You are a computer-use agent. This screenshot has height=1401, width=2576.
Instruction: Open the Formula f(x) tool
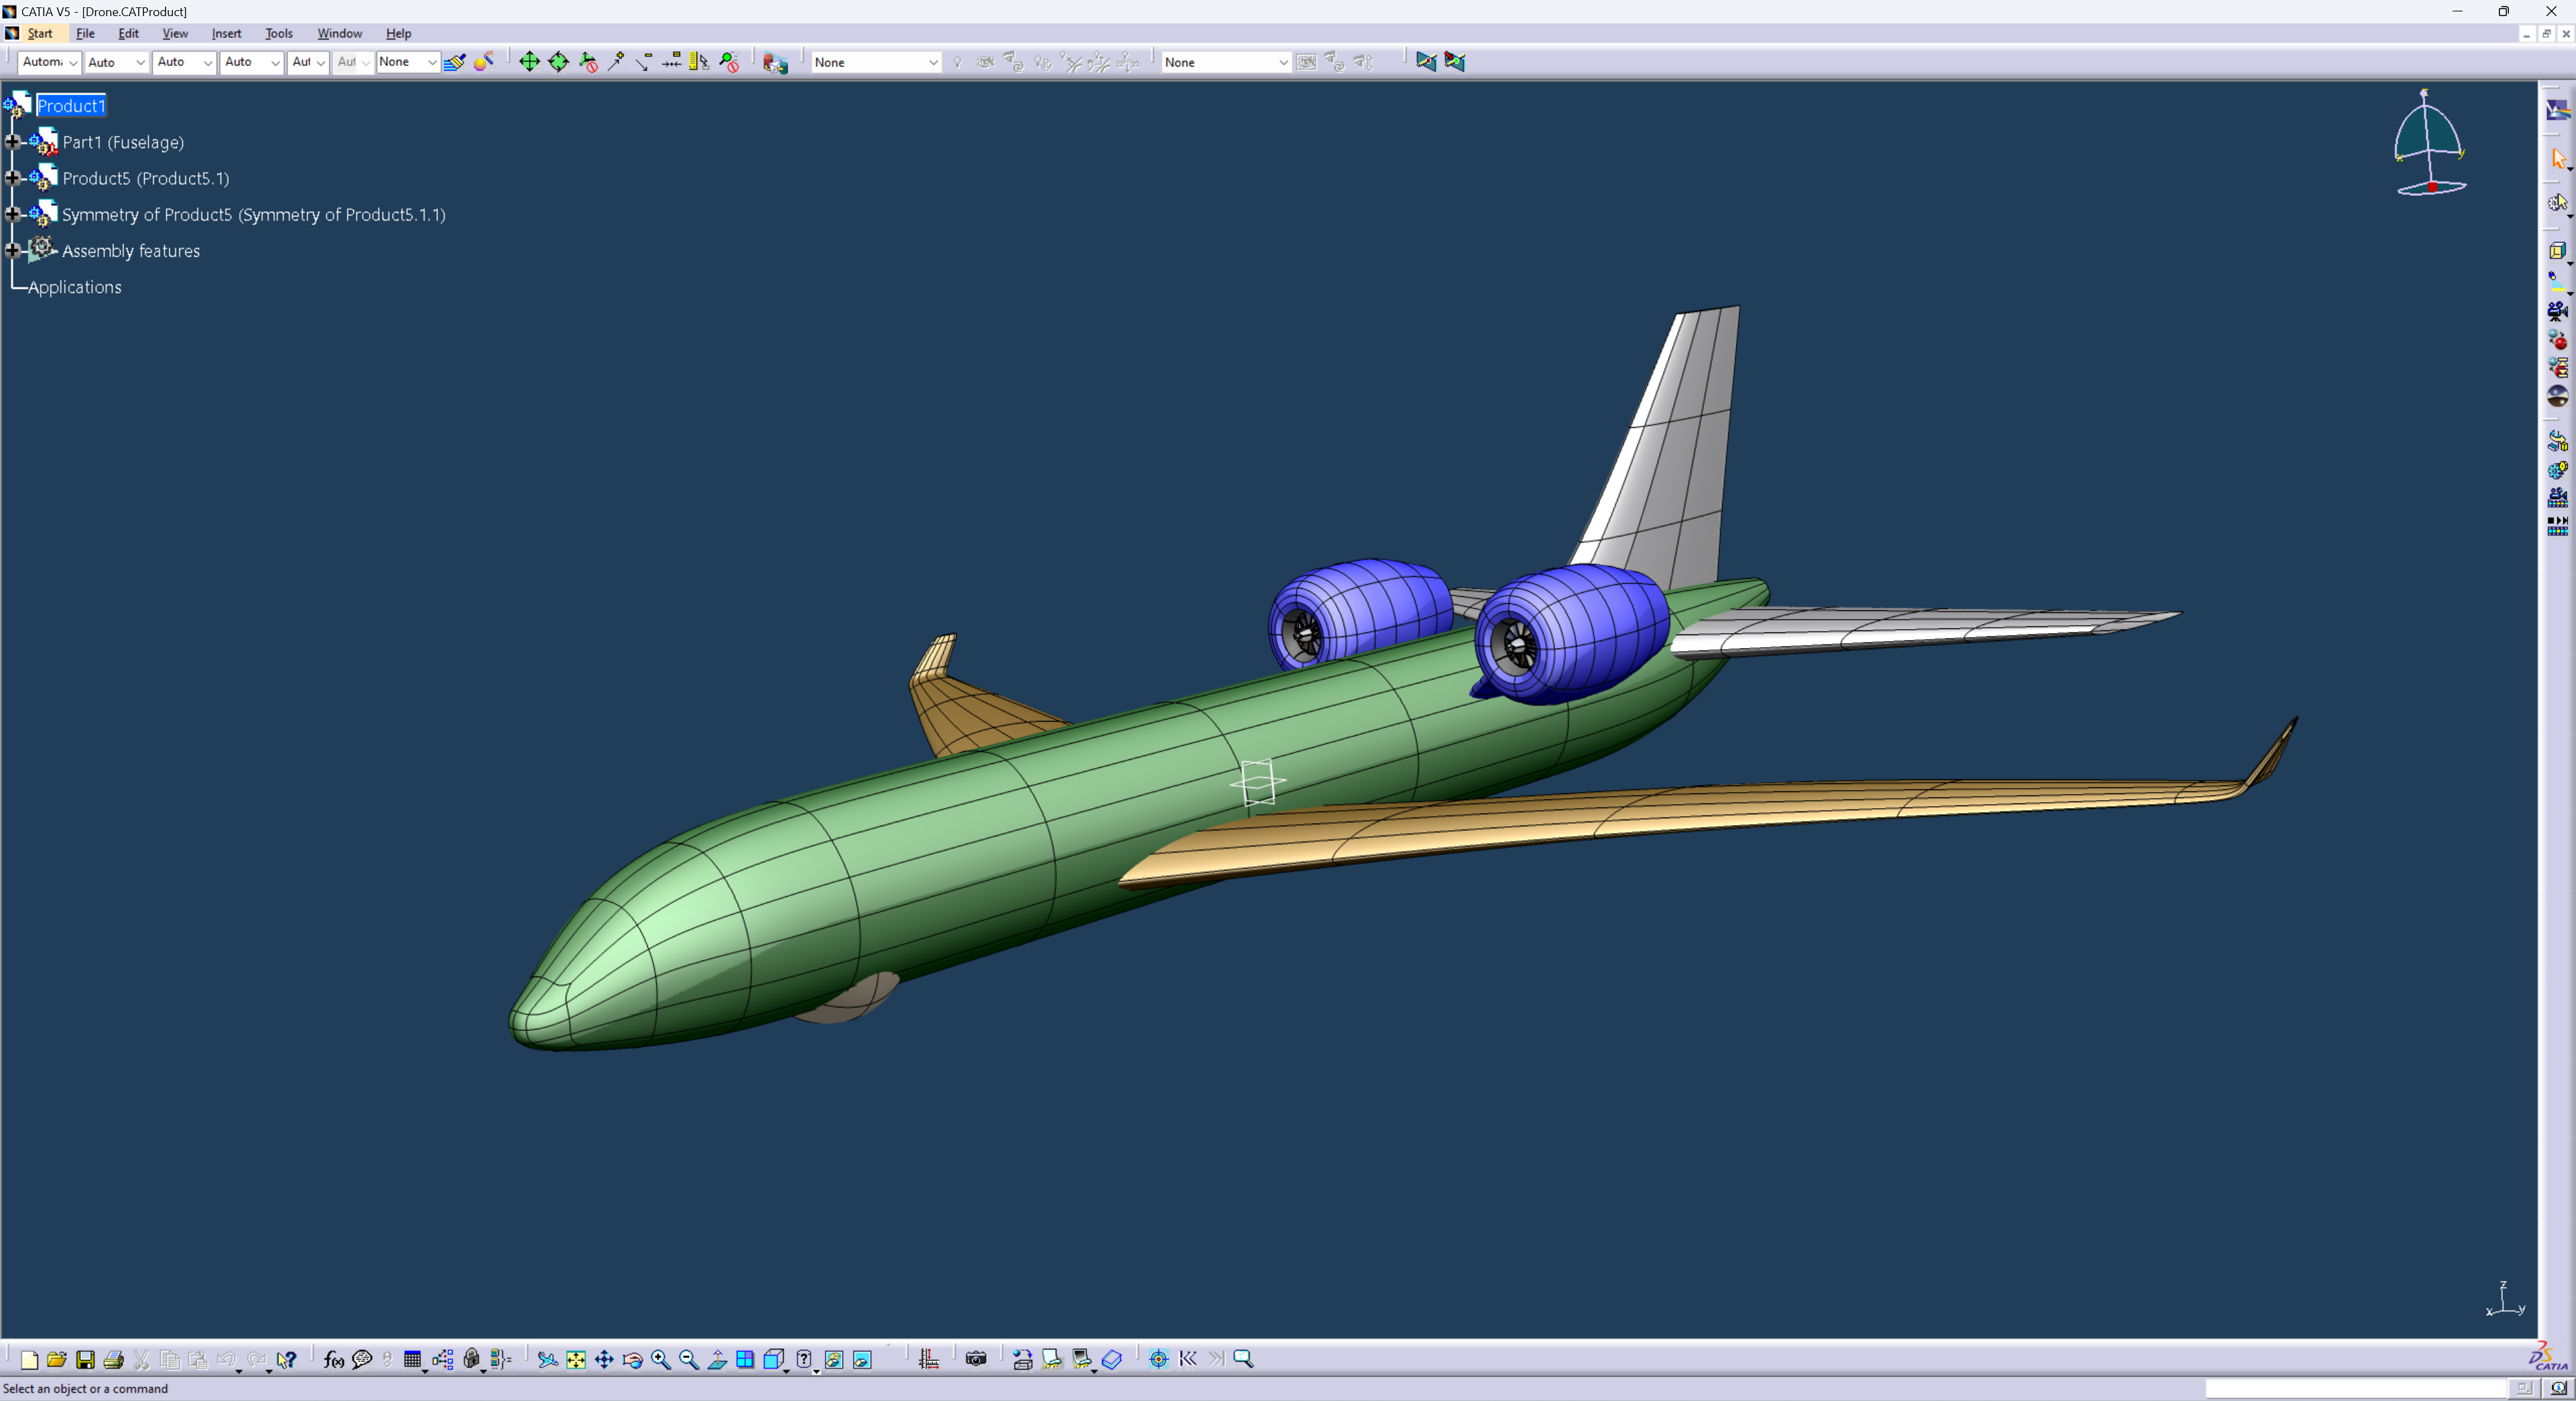point(334,1359)
